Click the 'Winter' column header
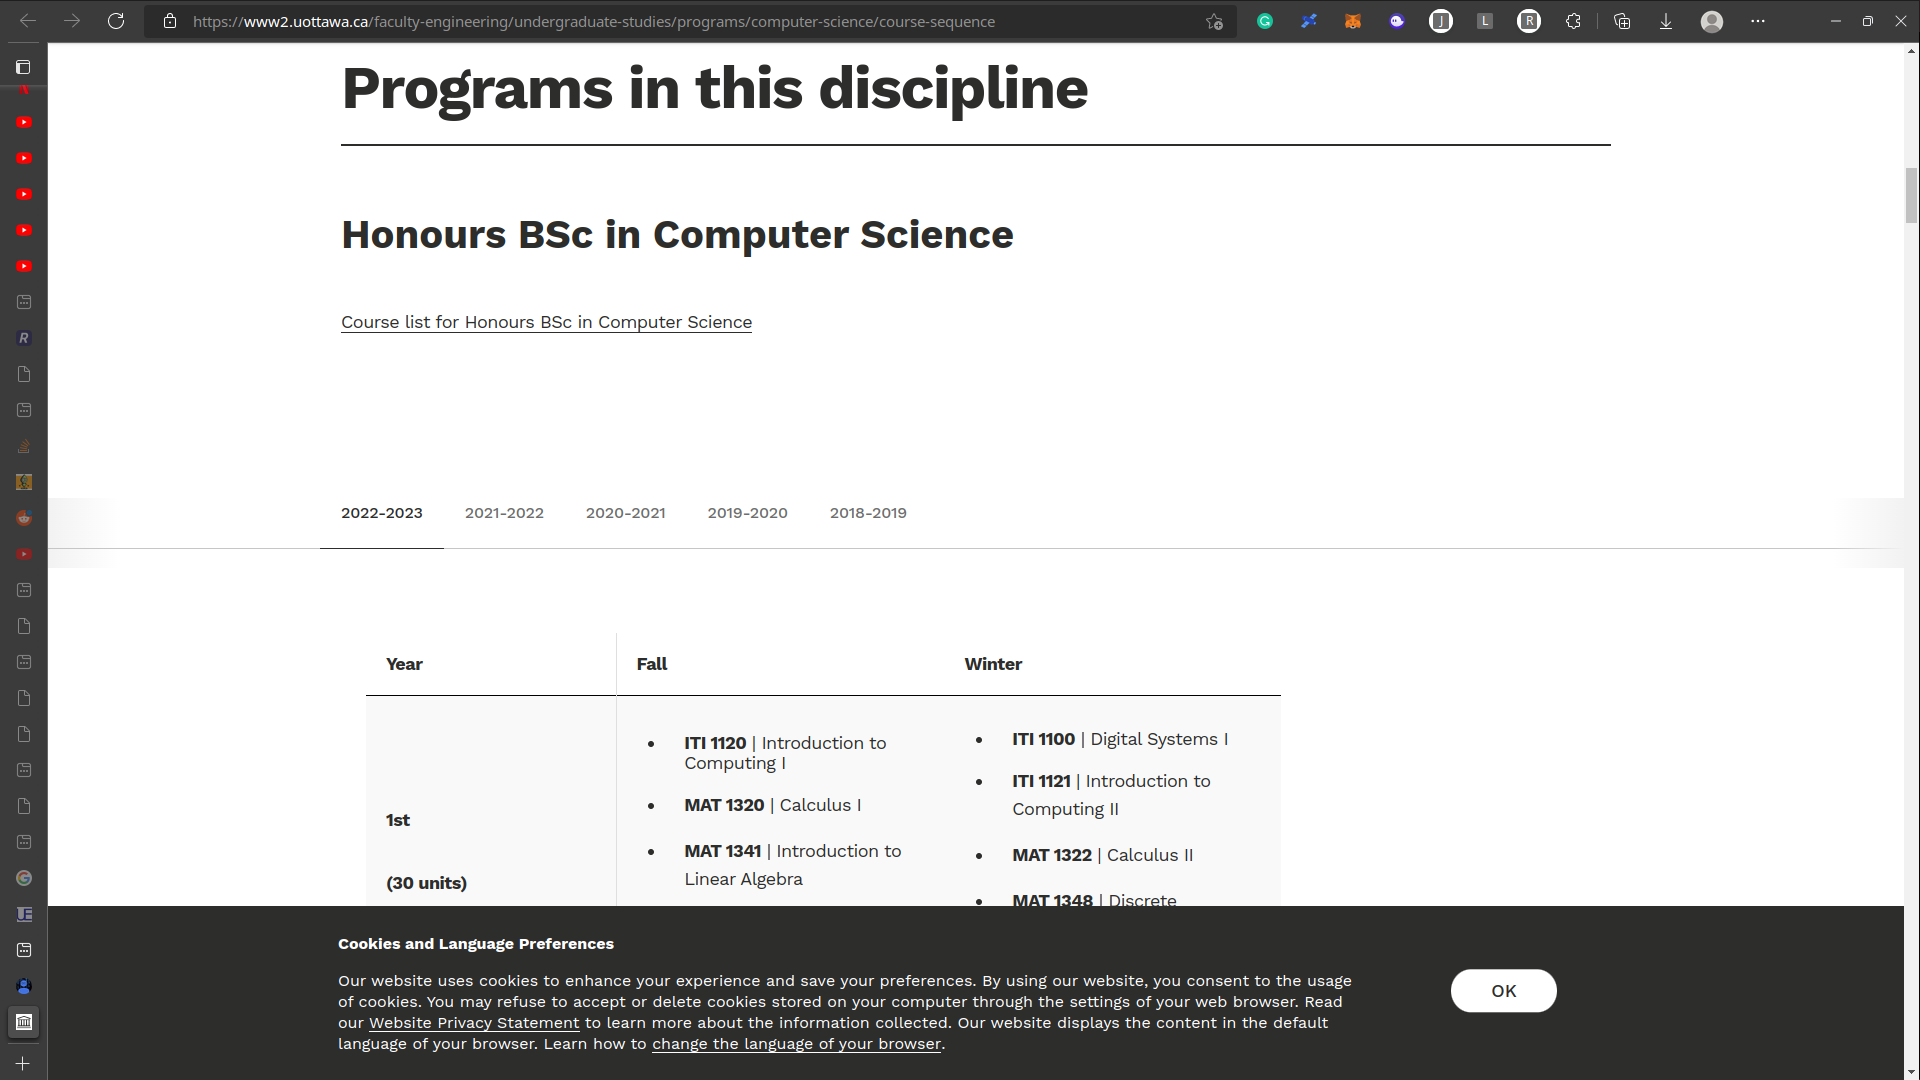The image size is (1920, 1080). [993, 664]
